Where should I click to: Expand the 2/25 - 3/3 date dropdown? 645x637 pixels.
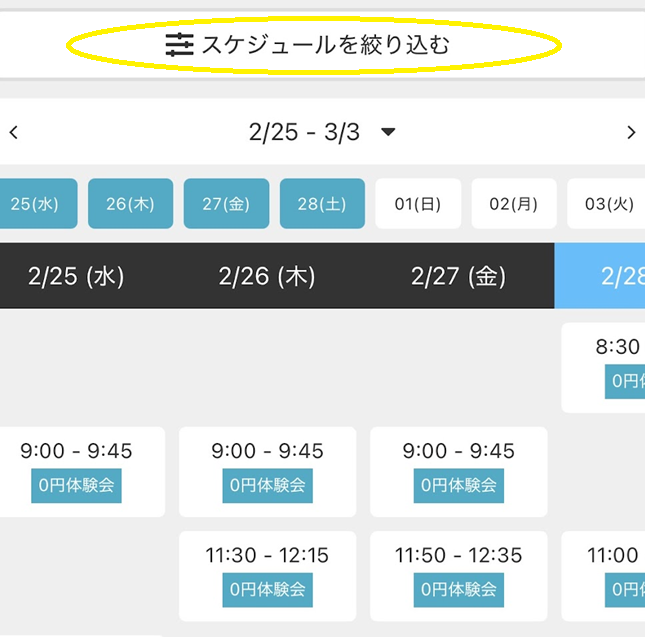pos(389,132)
